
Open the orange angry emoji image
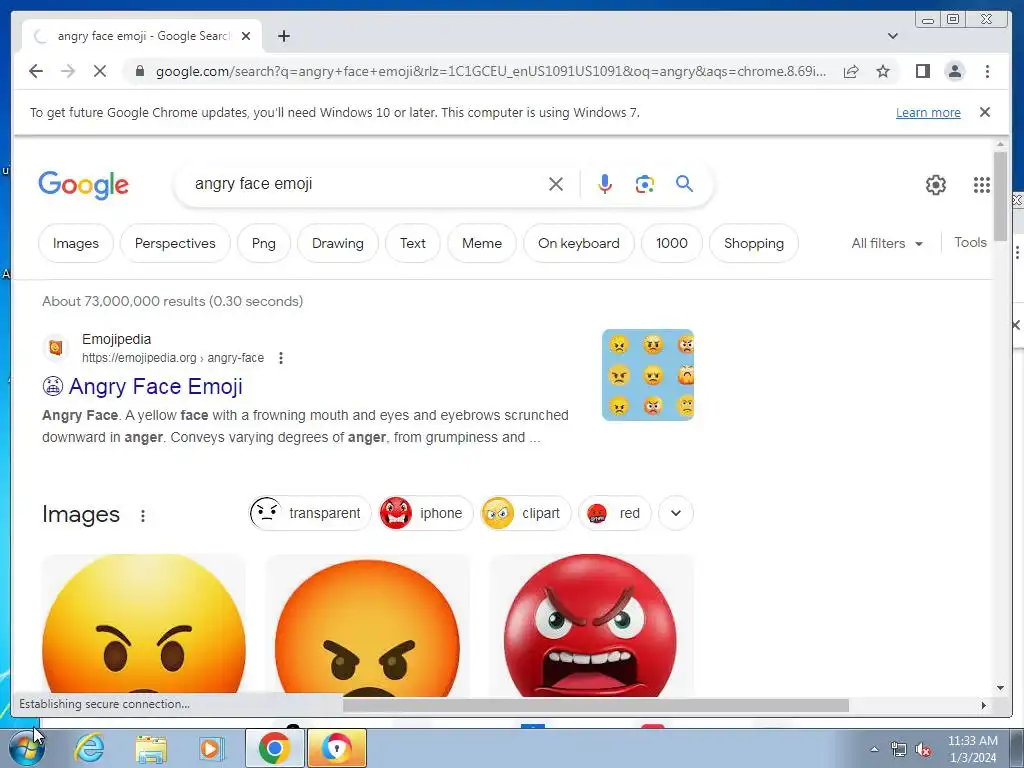point(367,625)
